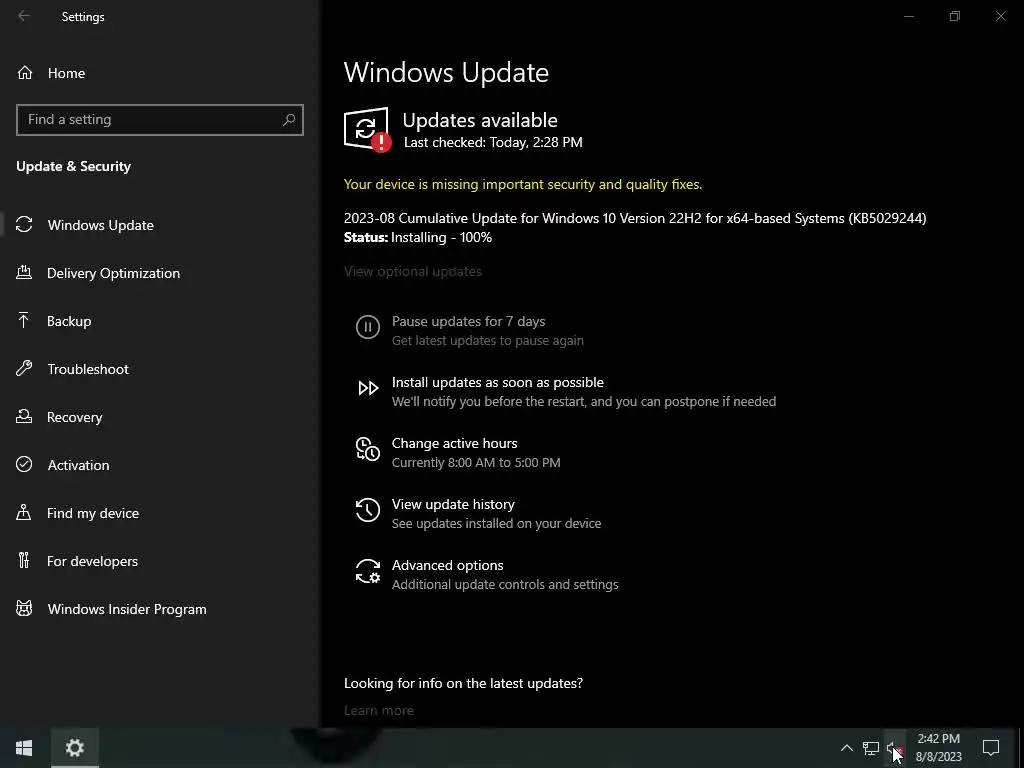
Task: Choose Install updates as soon as possible
Action: coord(498,382)
